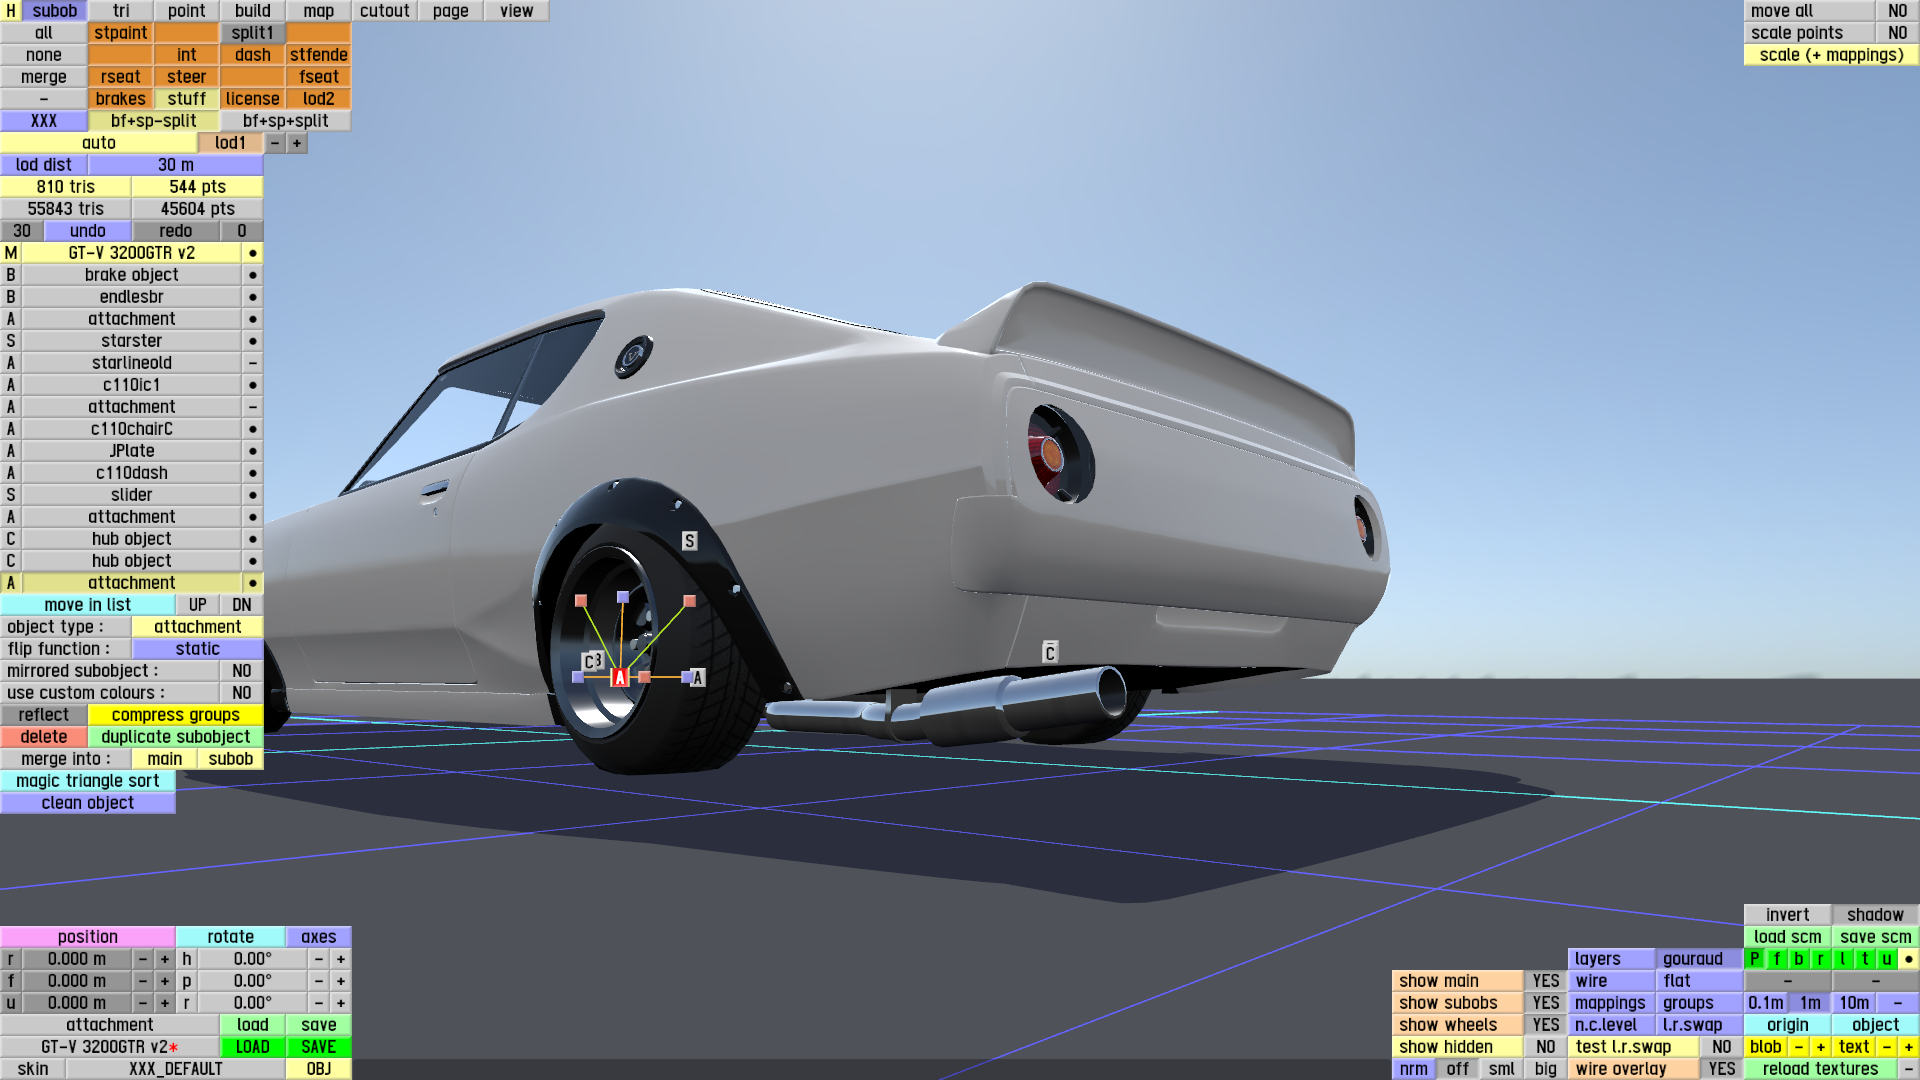Switch to the cutout tab

point(384,11)
